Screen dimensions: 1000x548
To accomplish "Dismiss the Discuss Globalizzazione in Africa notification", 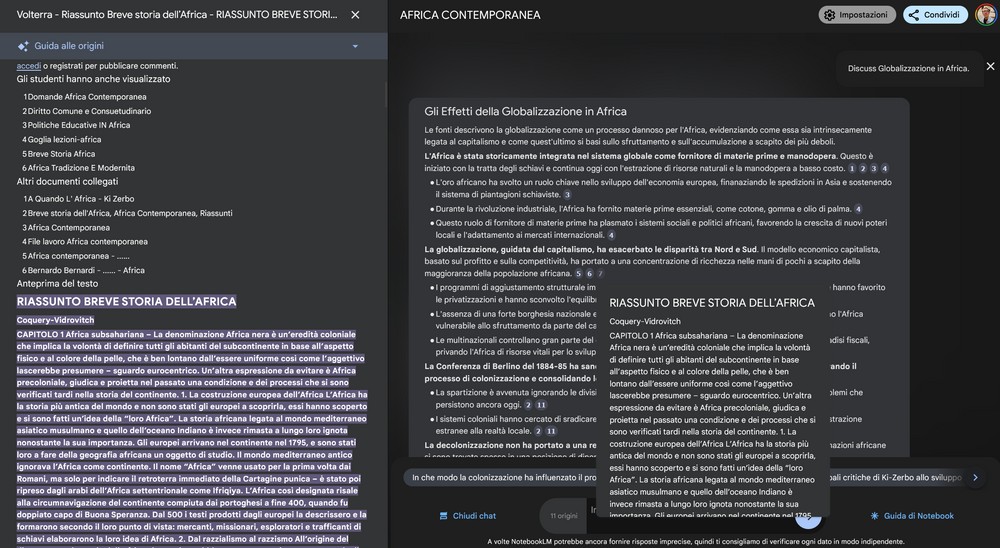I will tap(990, 67).
